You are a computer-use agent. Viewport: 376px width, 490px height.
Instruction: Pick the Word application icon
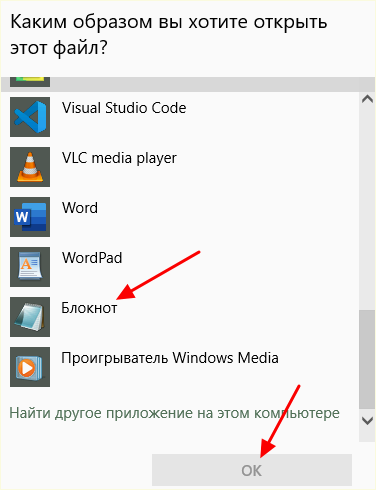30,217
